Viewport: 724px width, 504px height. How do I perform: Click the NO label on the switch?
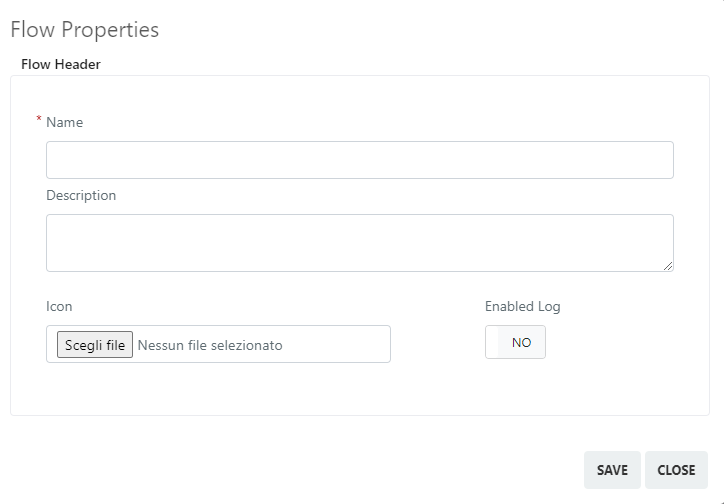[x=521, y=342]
